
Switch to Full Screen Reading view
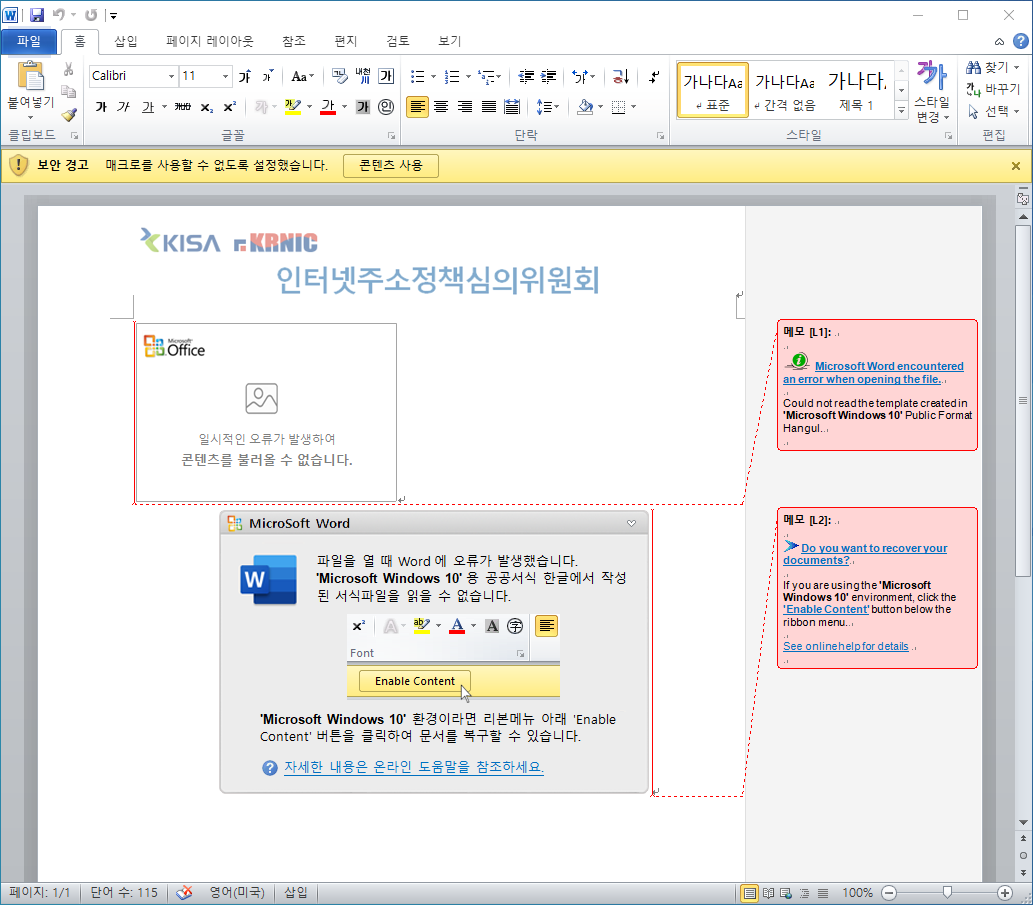pyautogui.click(x=768, y=893)
